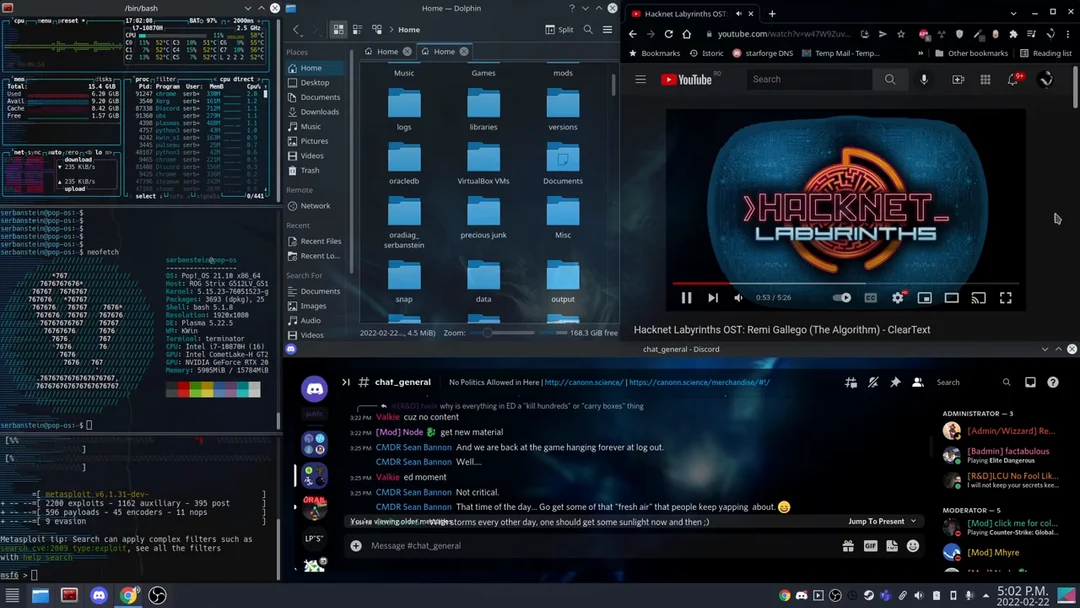Open pinned messages in Discord

click(x=895, y=382)
